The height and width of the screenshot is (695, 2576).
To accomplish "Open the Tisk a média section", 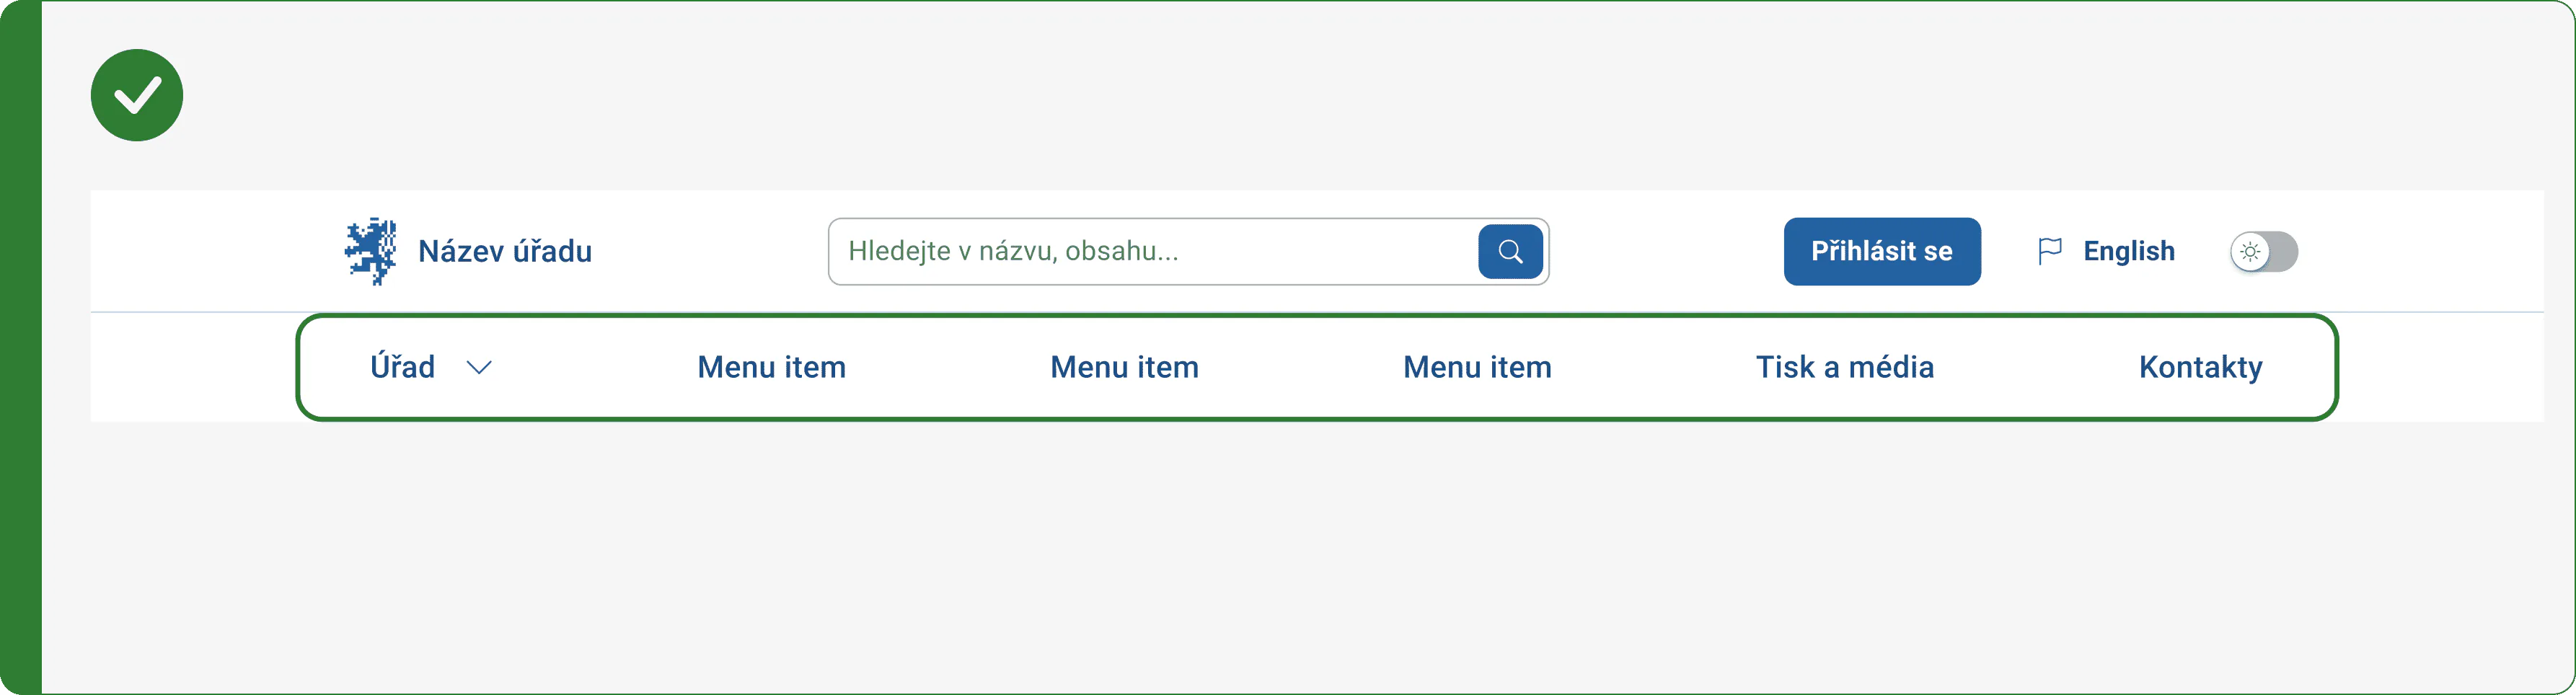I will (x=1844, y=367).
